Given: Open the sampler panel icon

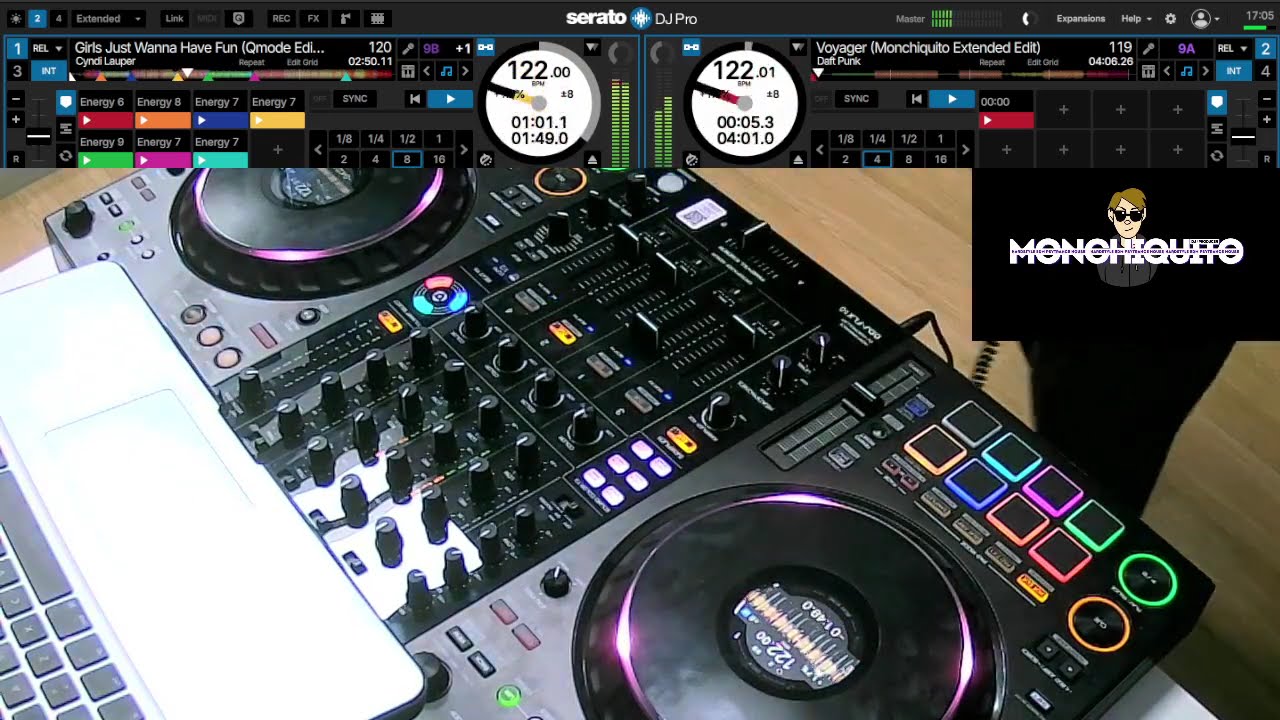Looking at the screenshot, I should pyautogui.click(x=345, y=18).
